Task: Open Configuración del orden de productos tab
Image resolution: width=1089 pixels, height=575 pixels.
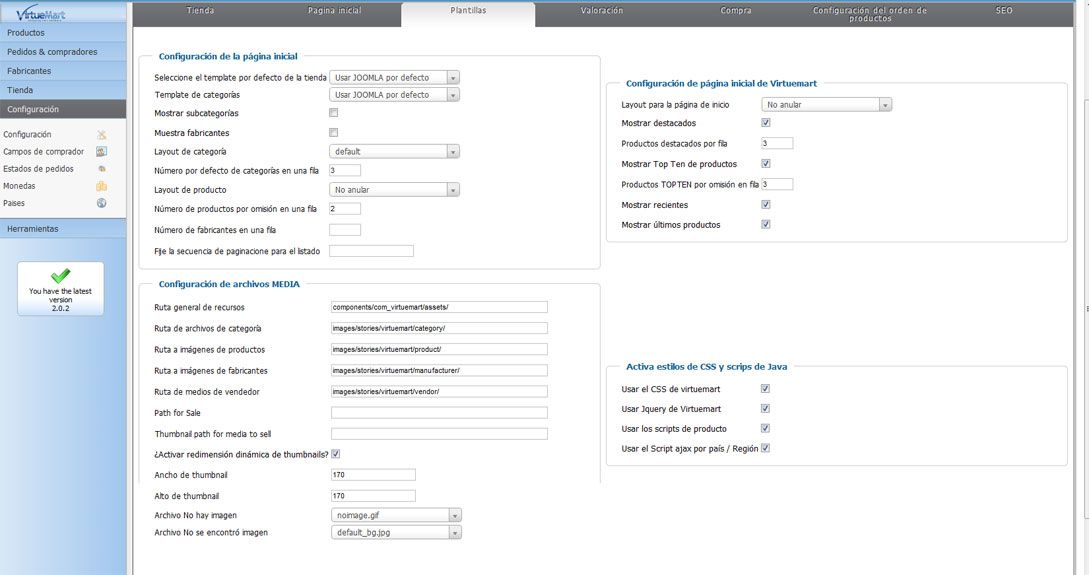Action: click(870, 15)
